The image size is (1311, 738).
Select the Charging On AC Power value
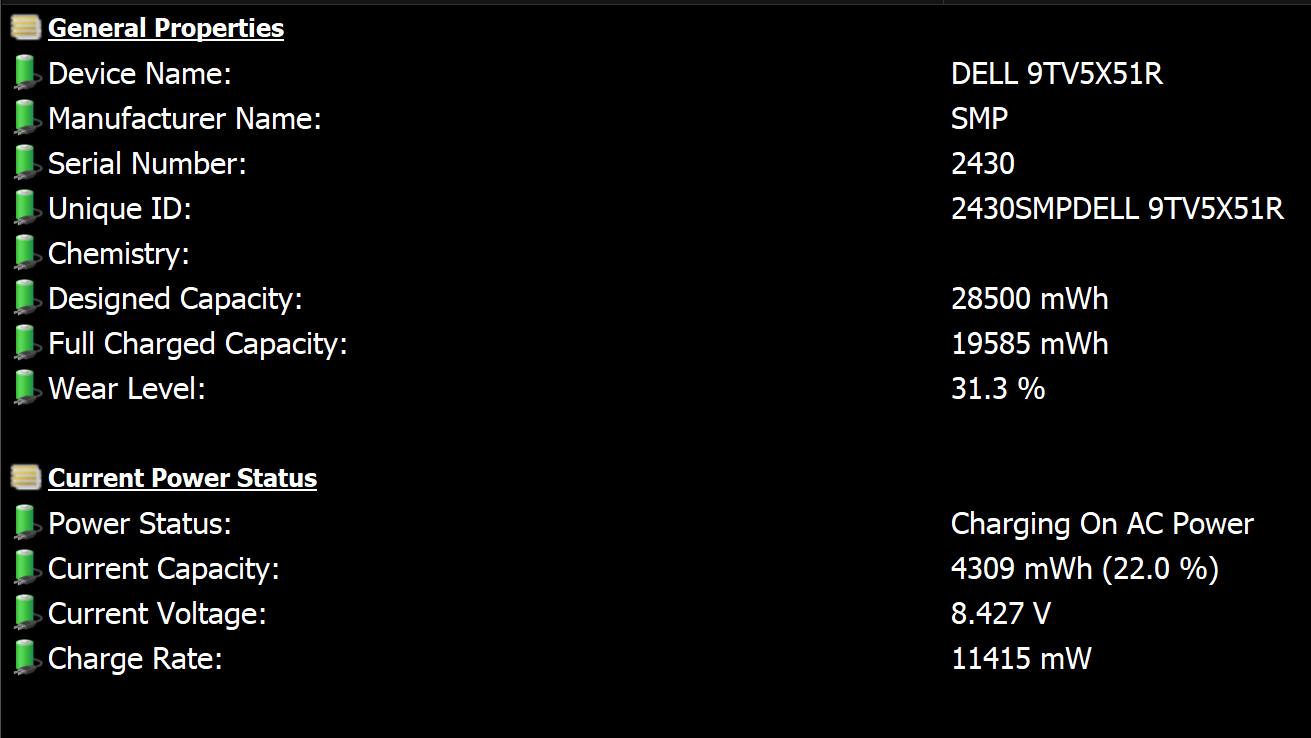coord(1102,524)
